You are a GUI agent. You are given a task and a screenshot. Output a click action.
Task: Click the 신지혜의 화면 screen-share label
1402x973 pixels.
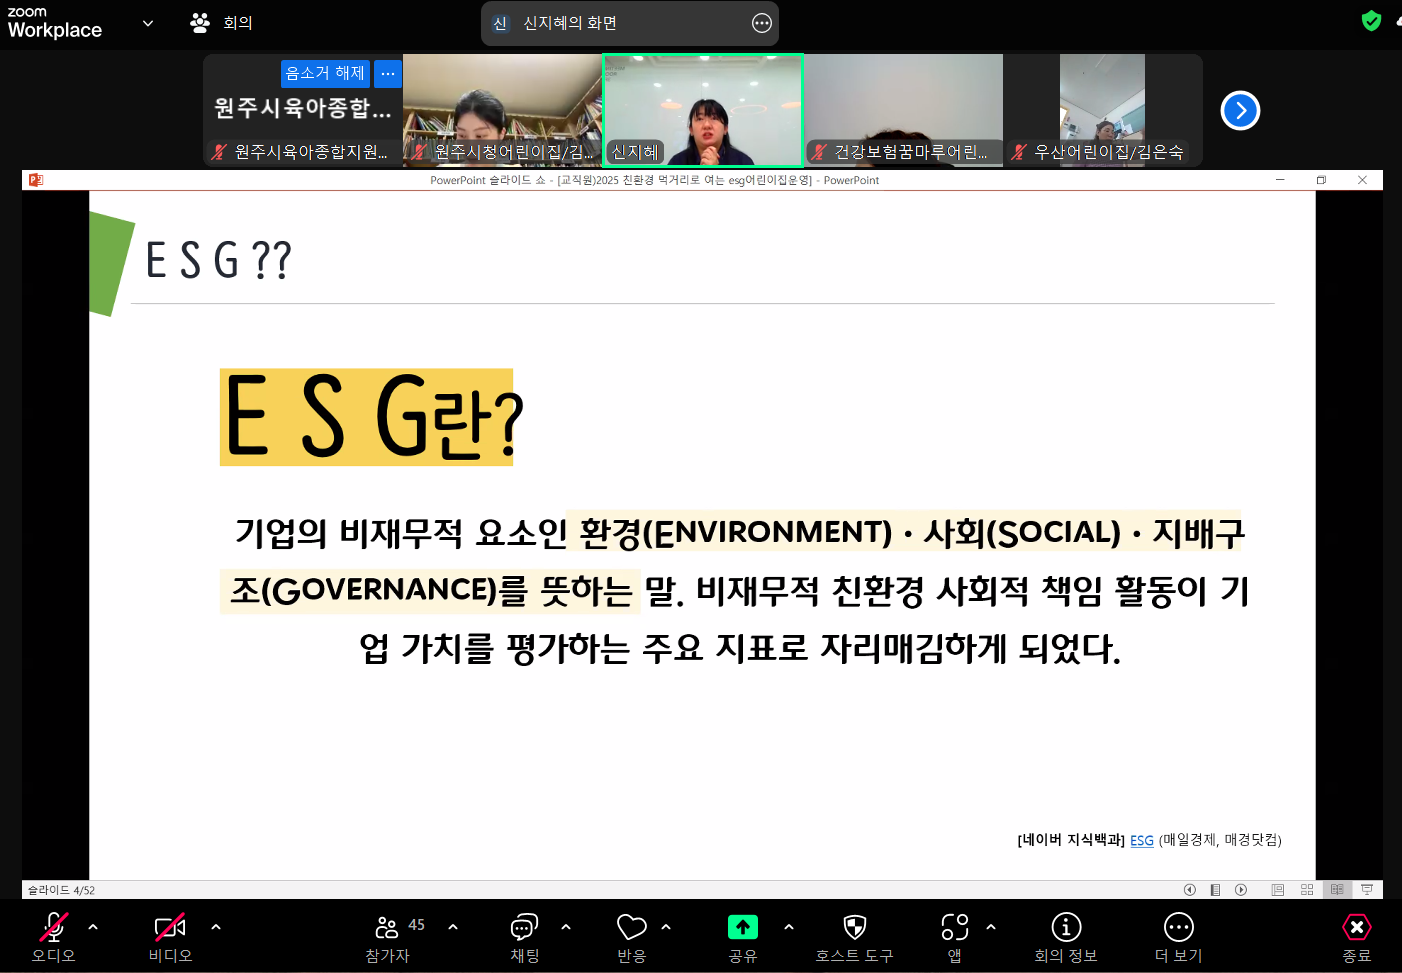pyautogui.click(x=570, y=23)
